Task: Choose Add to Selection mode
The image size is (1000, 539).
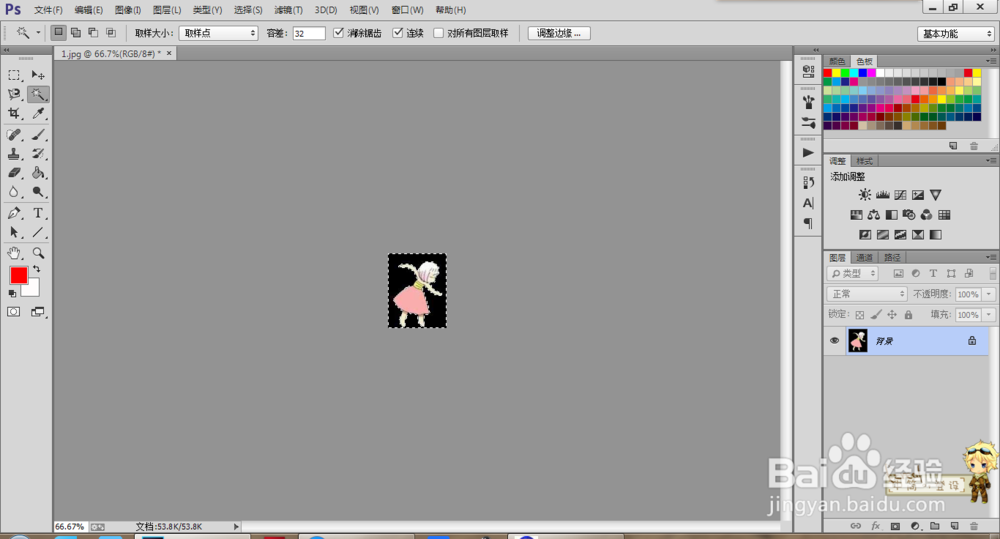Action: pyautogui.click(x=76, y=33)
